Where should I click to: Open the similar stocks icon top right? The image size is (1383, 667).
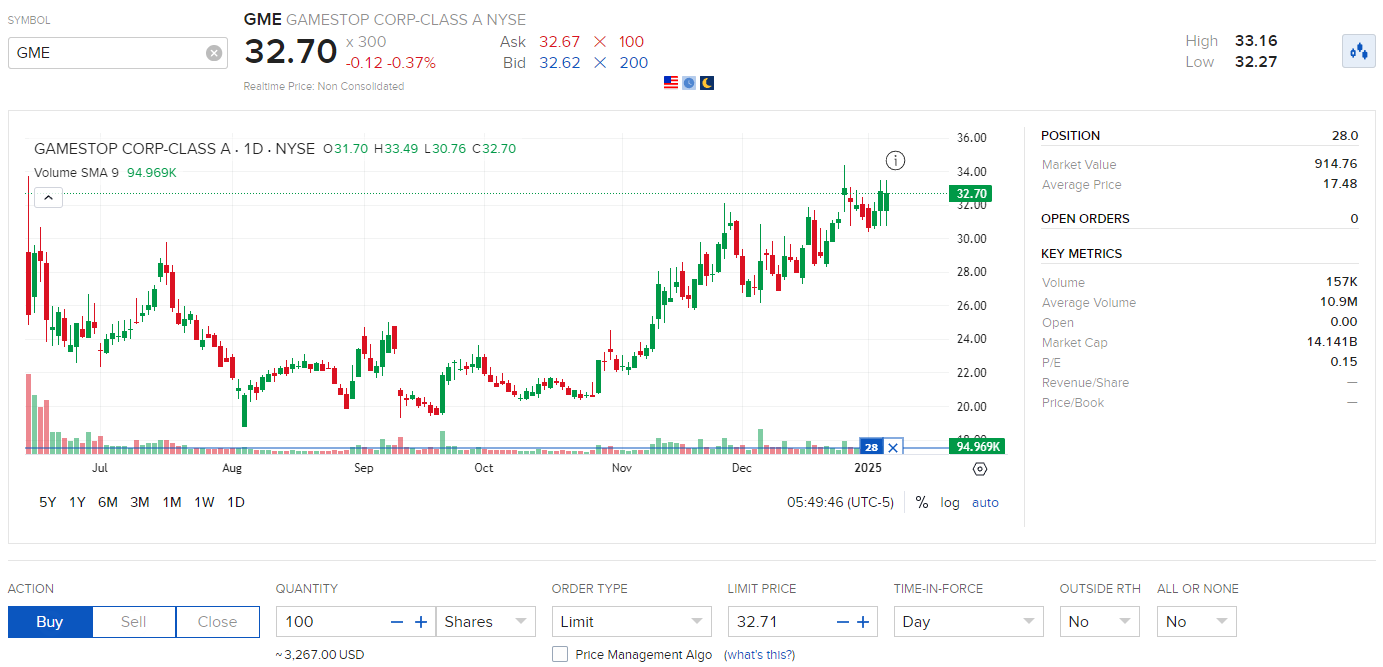click(x=1358, y=51)
